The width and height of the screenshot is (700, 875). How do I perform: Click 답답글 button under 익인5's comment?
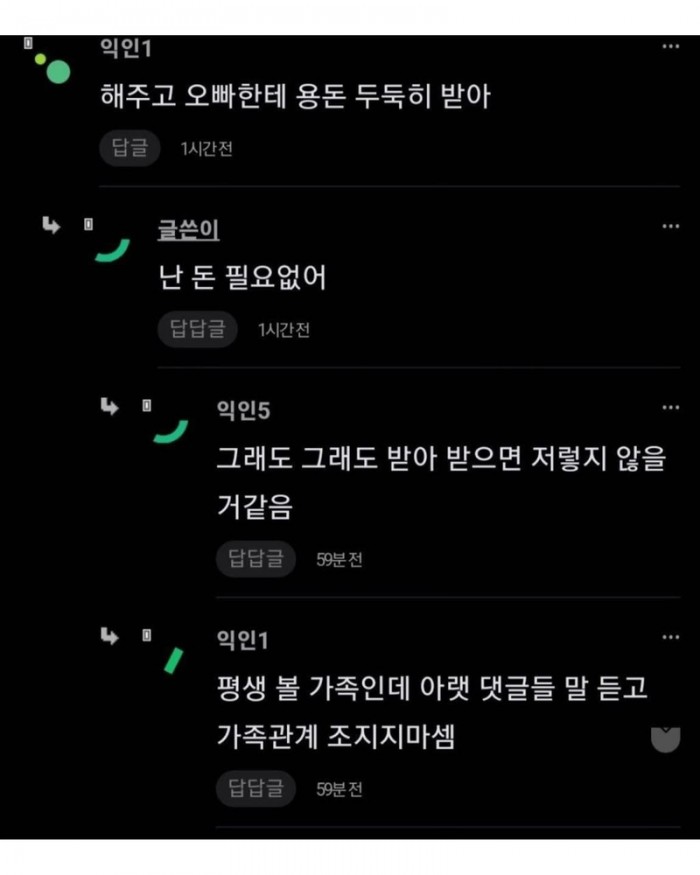click(256, 559)
